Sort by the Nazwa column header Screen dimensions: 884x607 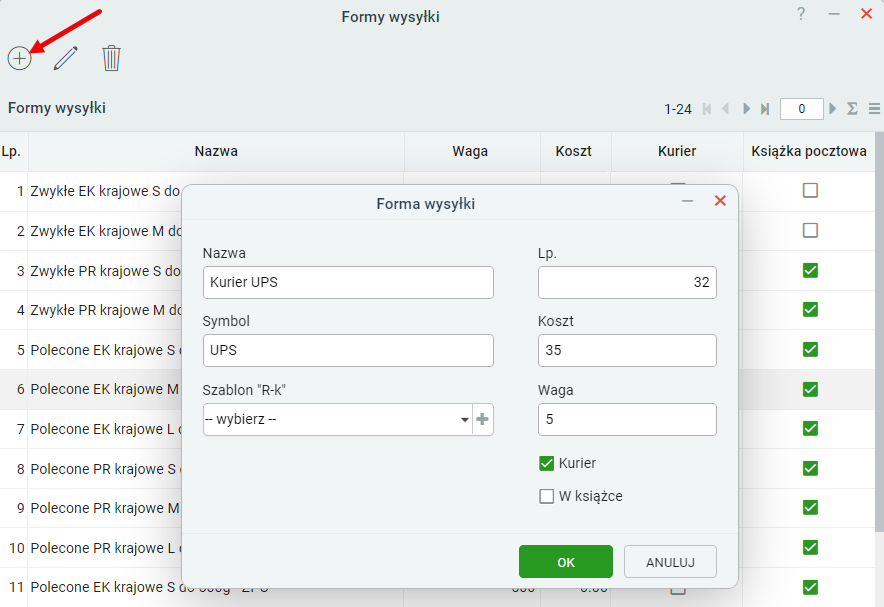pos(216,151)
